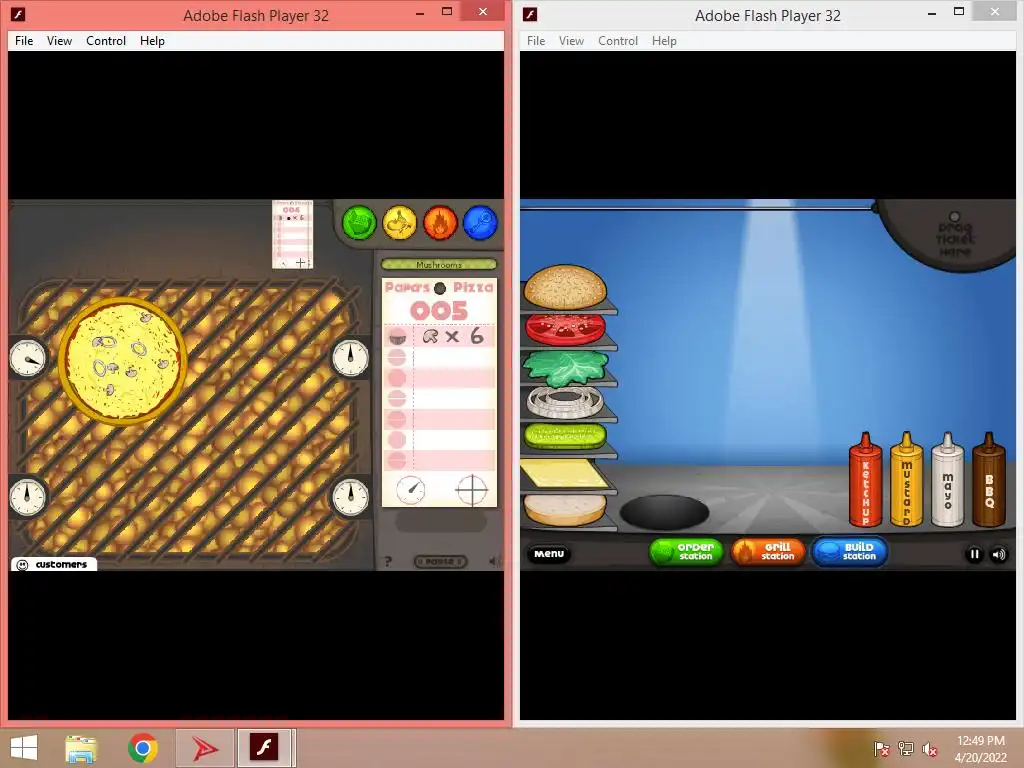Screen dimensions: 1024x768
Task: Pick up the bottom bun ingredient
Action: [x=566, y=509]
